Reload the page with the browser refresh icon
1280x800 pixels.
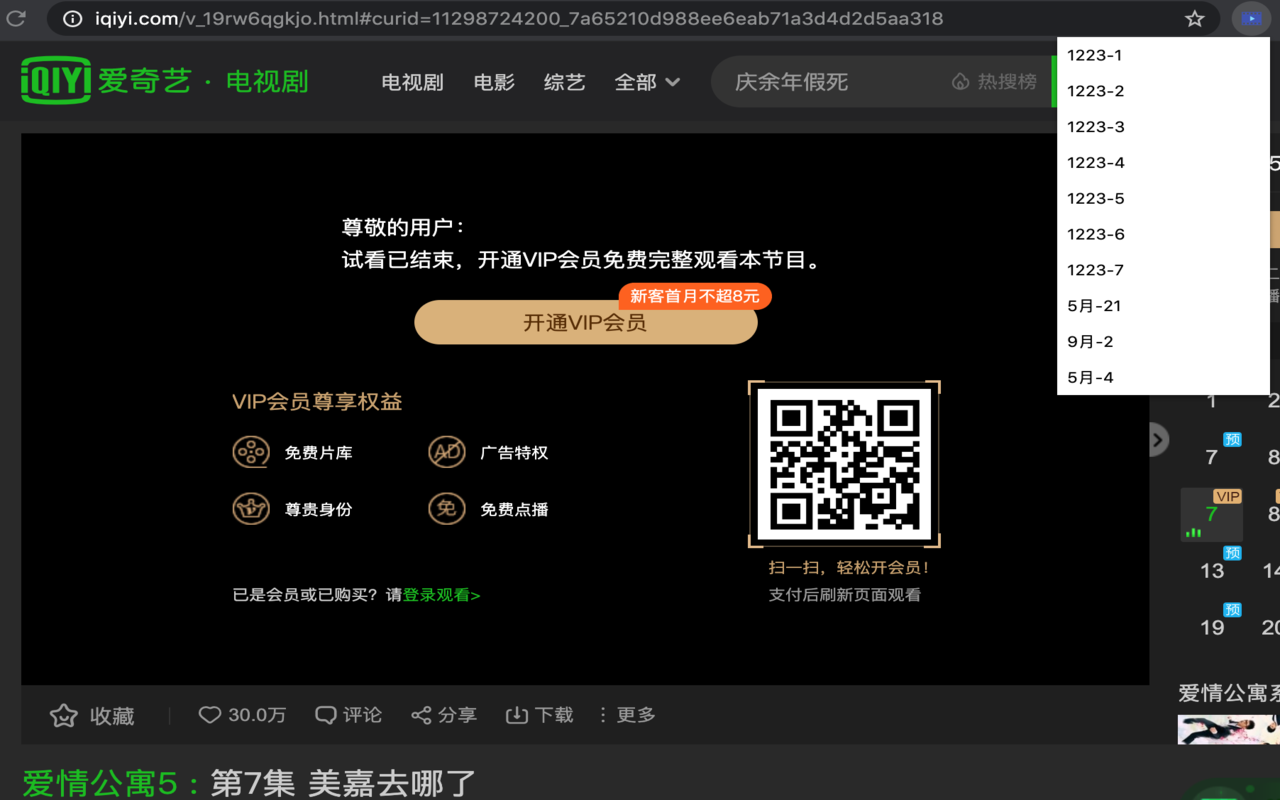pyautogui.click(x=16, y=18)
